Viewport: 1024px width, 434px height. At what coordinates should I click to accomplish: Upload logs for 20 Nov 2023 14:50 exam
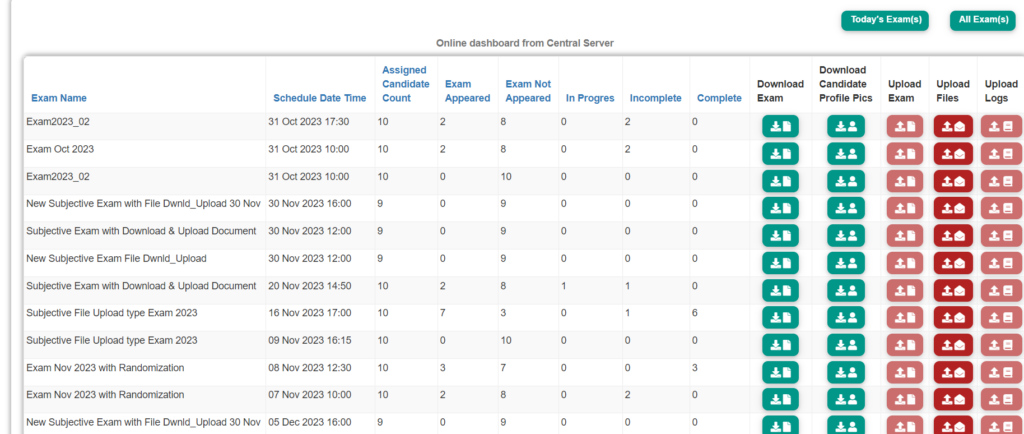(x=1000, y=290)
